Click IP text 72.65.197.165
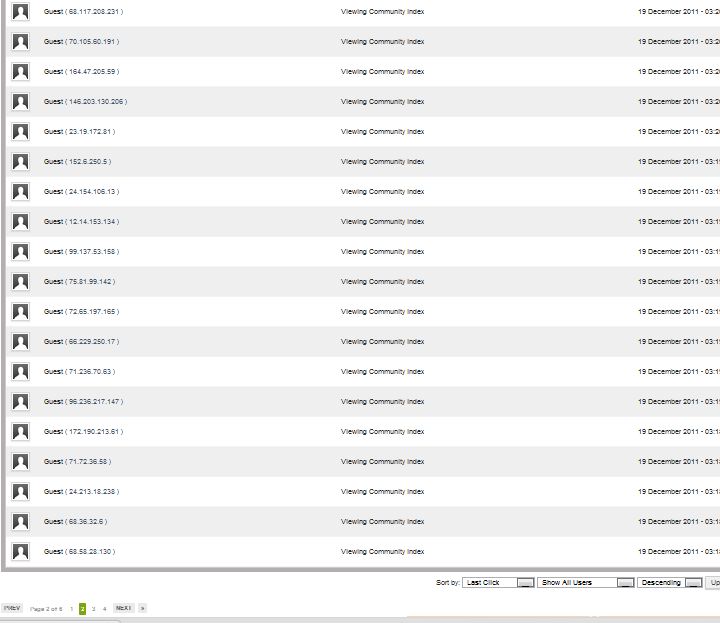The image size is (720, 623). pos(92,312)
